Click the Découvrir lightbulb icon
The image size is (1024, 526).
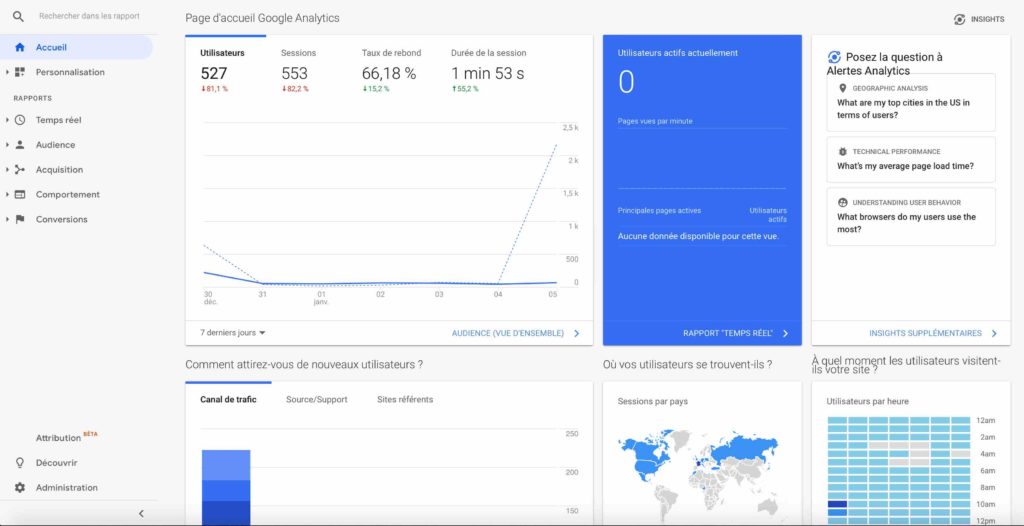pyautogui.click(x=20, y=463)
